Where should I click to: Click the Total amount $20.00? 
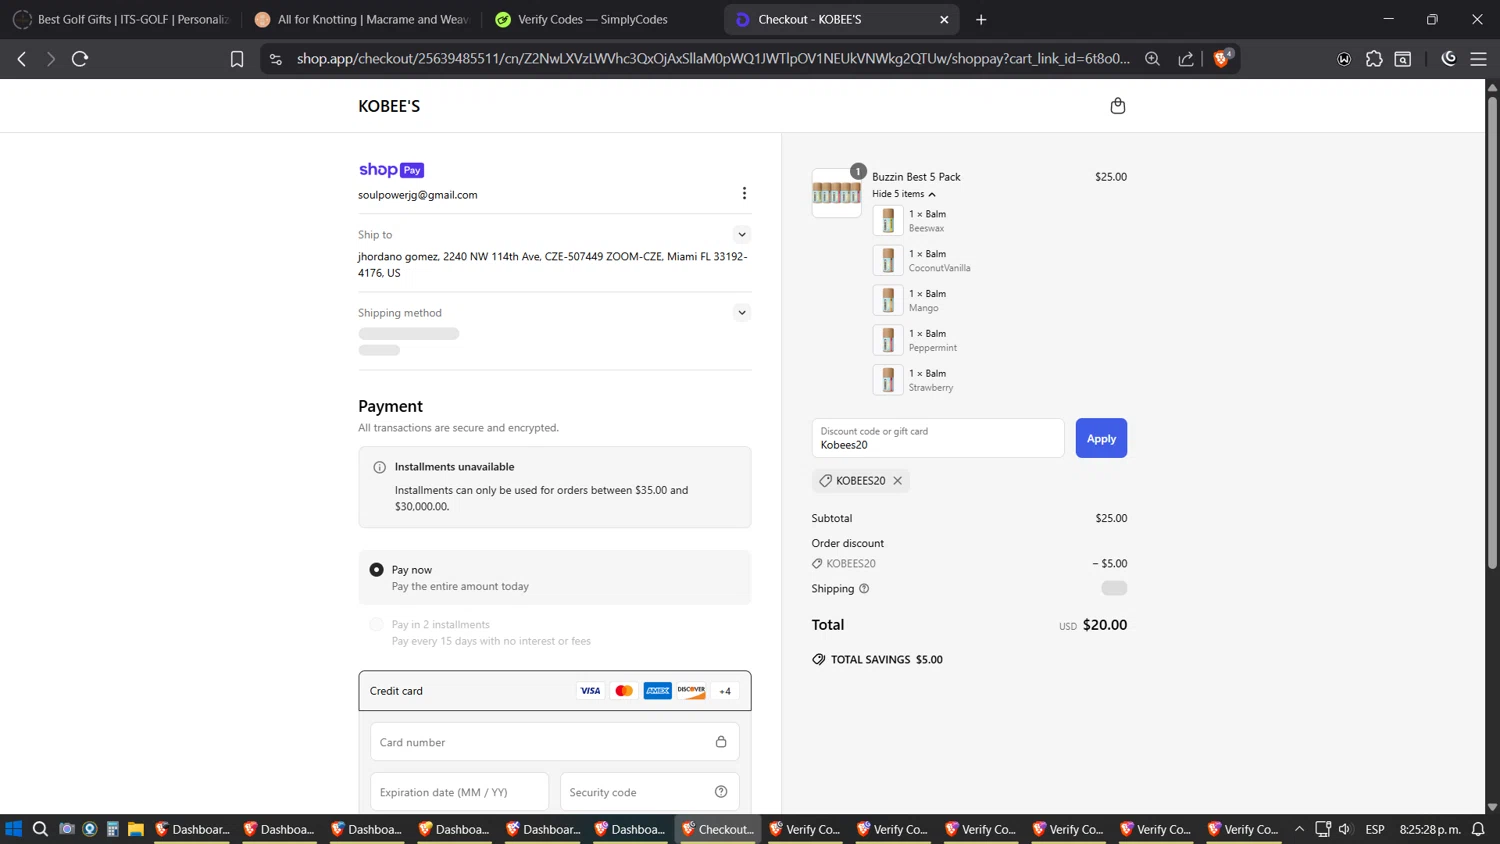point(1104,625)
